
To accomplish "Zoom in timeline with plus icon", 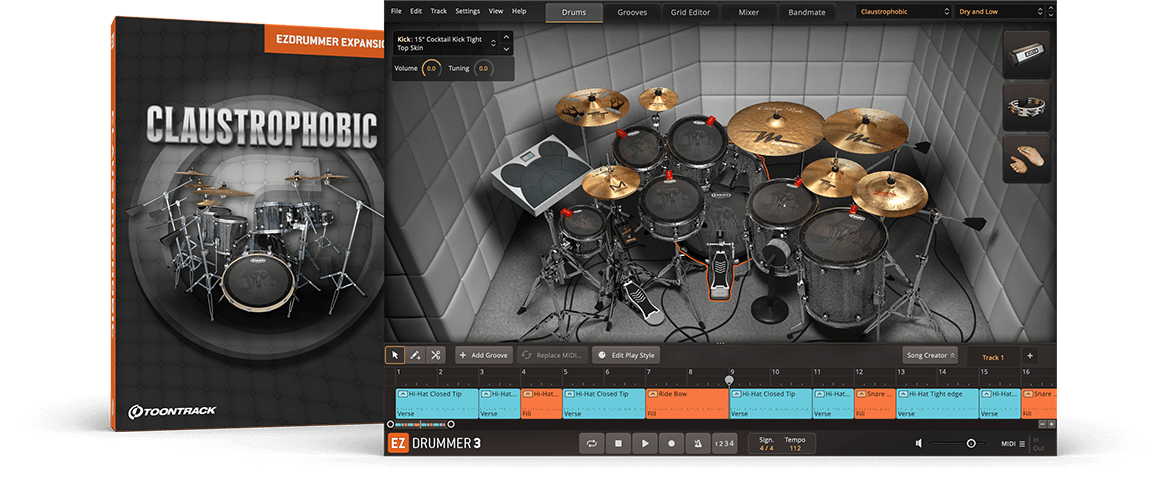I will pyautogui.click(x=1051, y=424).
